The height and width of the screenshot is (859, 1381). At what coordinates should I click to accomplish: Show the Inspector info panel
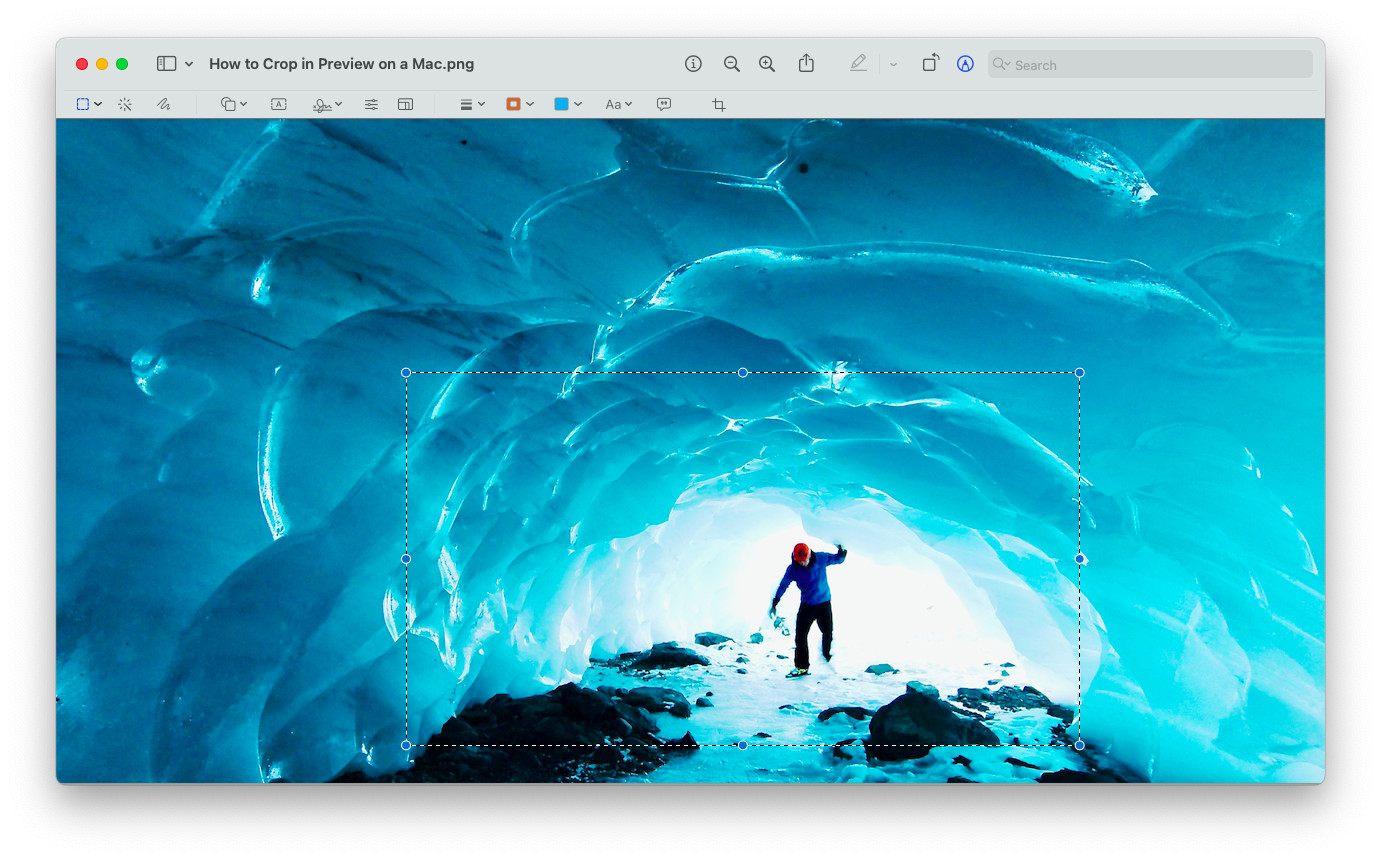point(693,64)
